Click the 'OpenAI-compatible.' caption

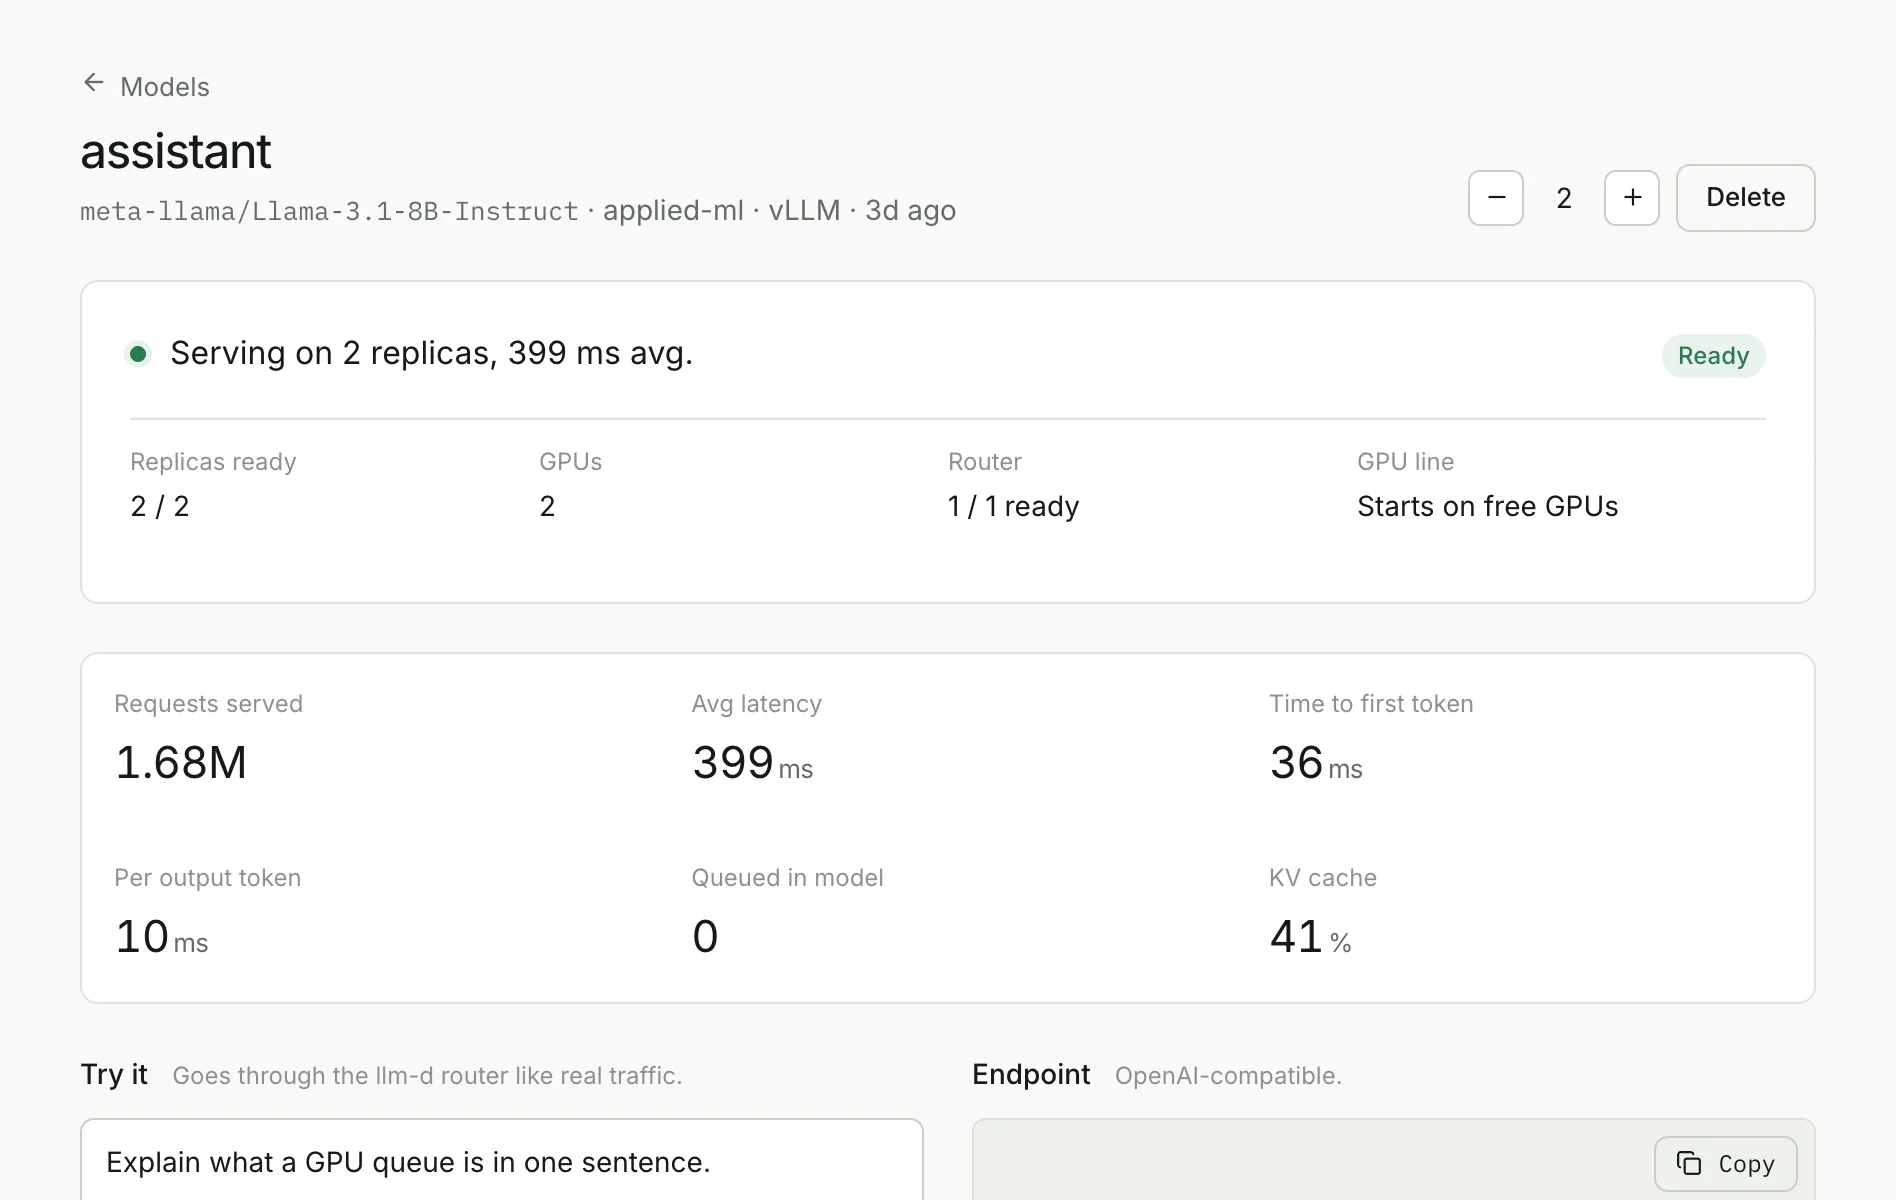pos(1228,1076)
